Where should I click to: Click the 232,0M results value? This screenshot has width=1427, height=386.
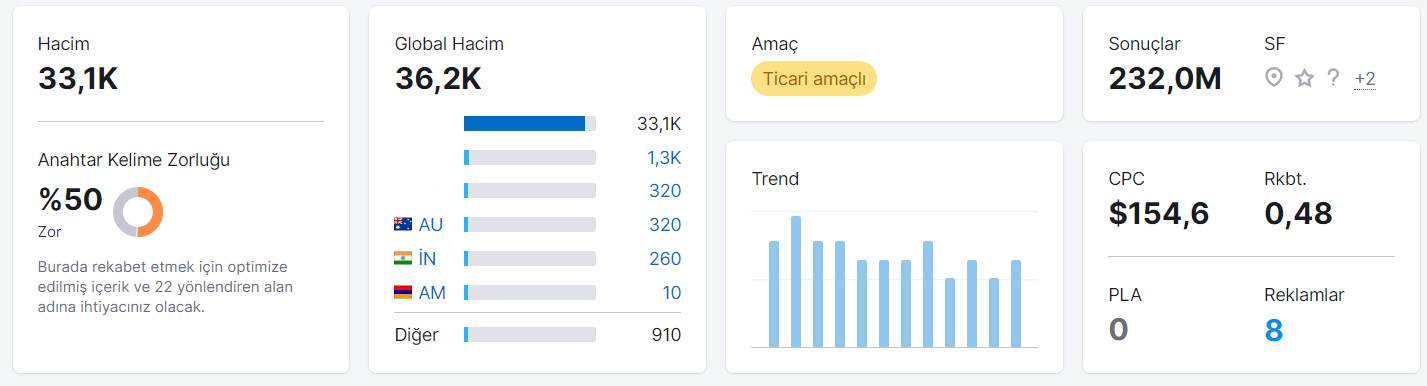tap(1165, 78)
